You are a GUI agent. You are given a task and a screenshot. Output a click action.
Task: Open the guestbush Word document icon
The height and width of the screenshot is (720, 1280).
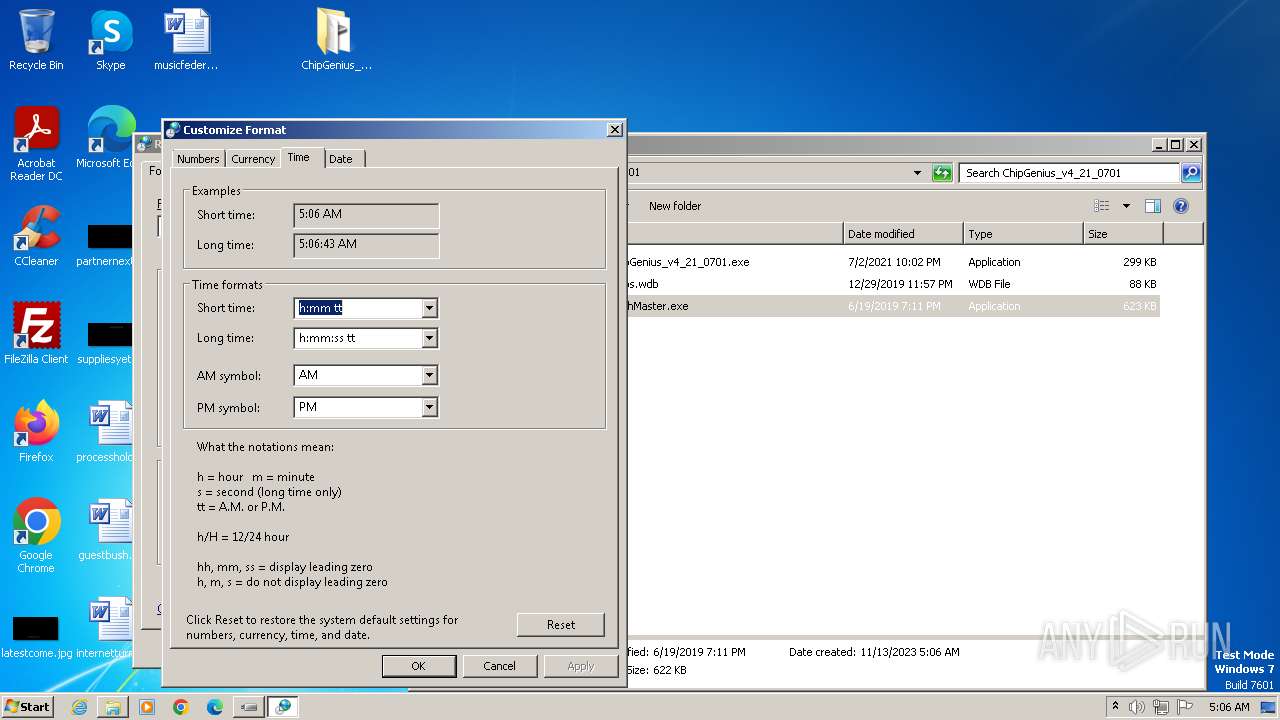pyautogui.click(x=106, y=530)
